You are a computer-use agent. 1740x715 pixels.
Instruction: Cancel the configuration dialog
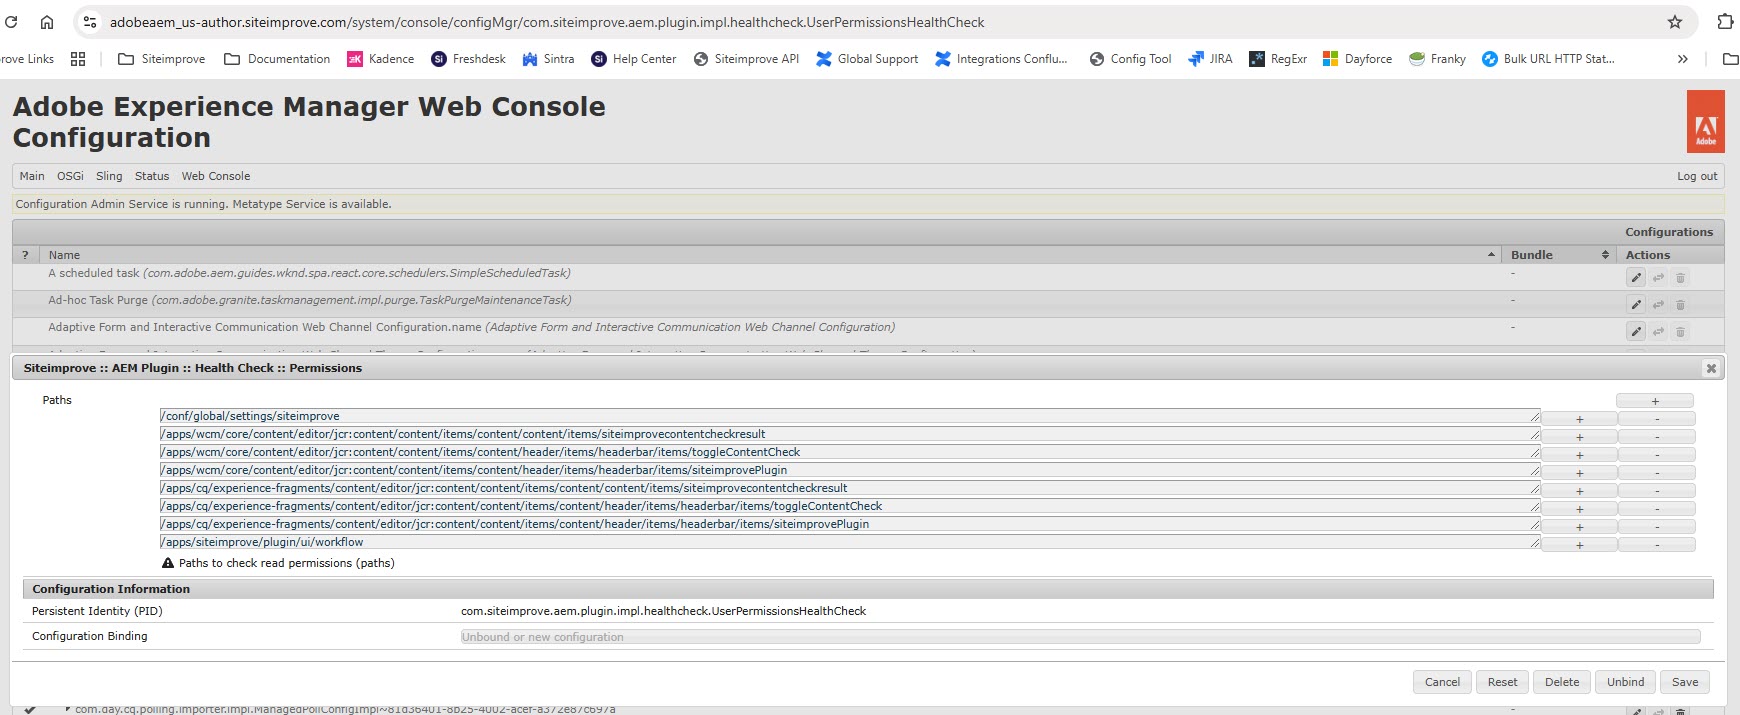pyautogui.click(x=1442, y=682)
